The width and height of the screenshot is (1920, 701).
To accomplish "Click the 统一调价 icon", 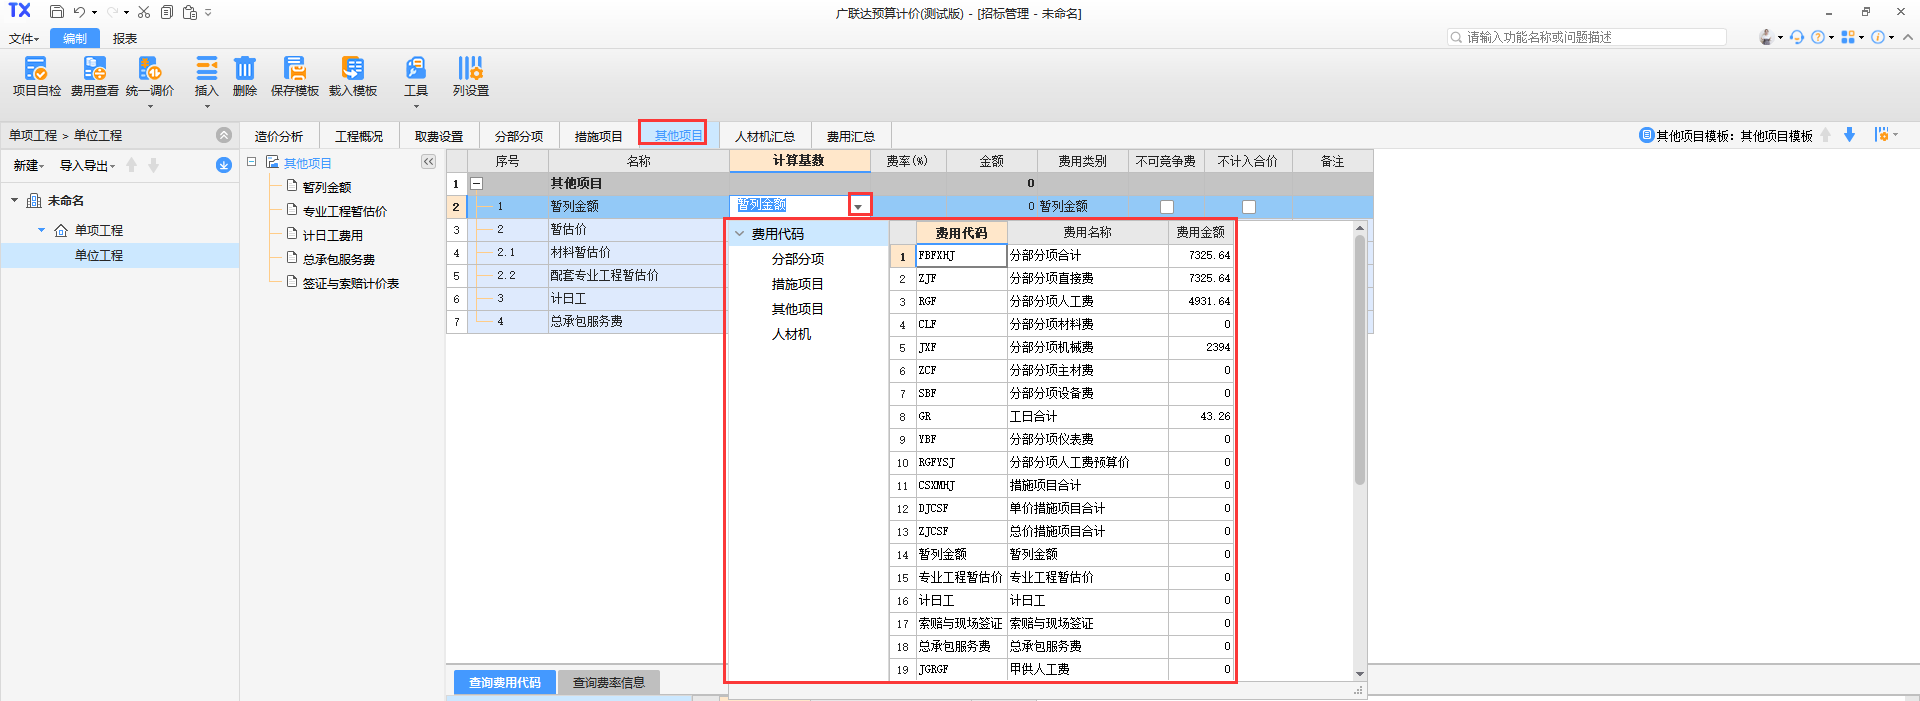I will click(x=150, y=69).
